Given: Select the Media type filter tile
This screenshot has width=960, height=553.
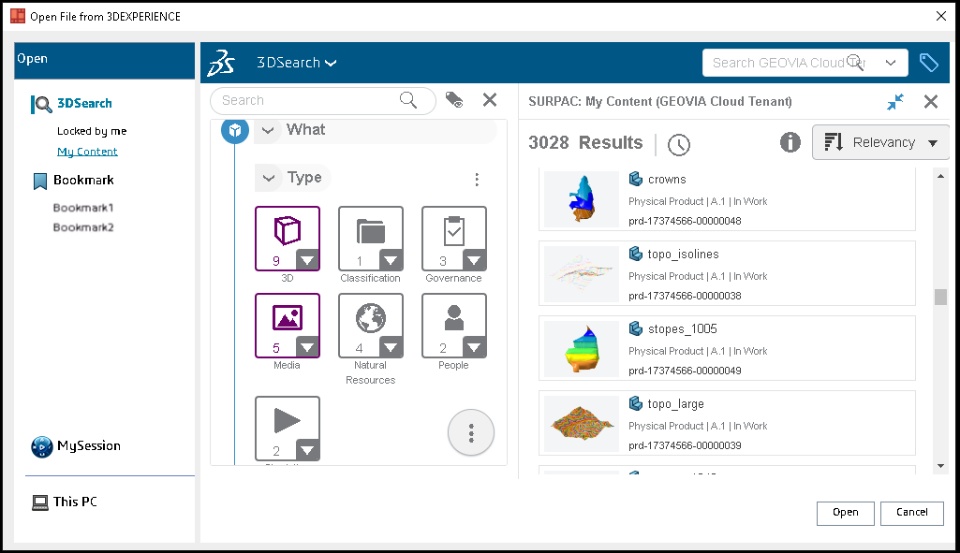Looking at the screenshot, I should click(x=287, y=325).
